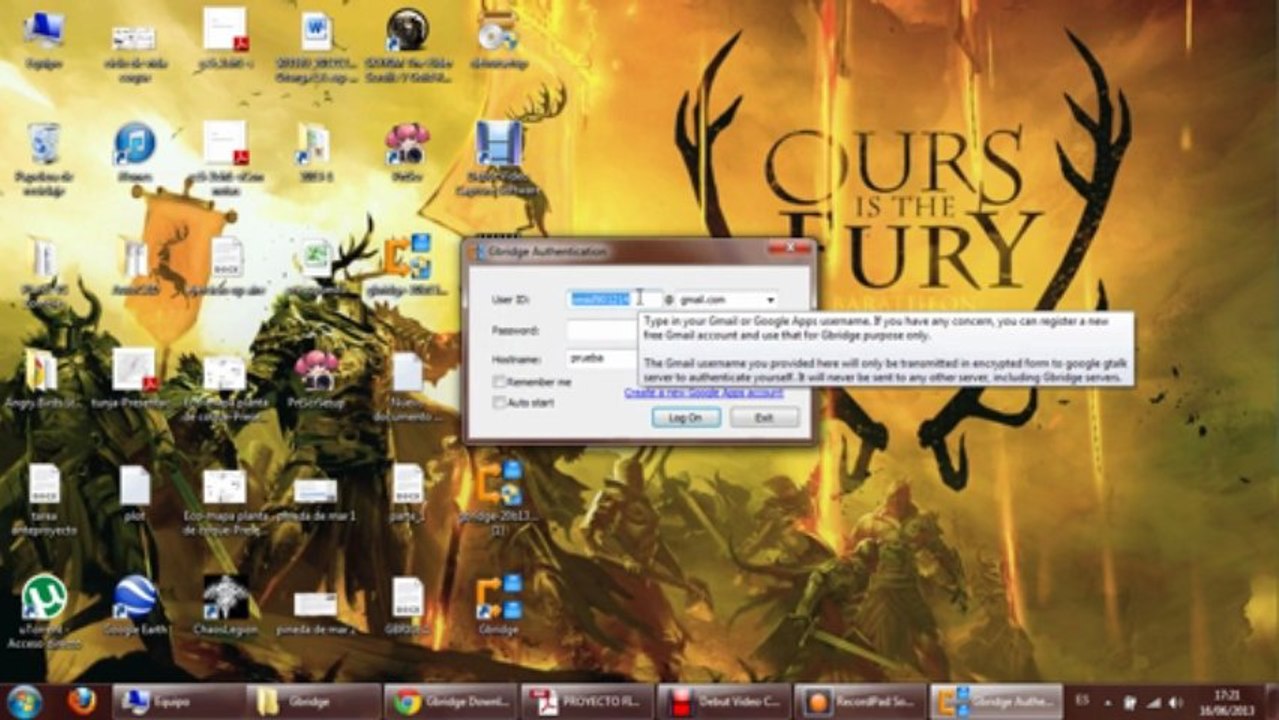Switch to the PROYECTO PDF taskbar window
This screenshot has width=1279, height=720.
[588, 702]
